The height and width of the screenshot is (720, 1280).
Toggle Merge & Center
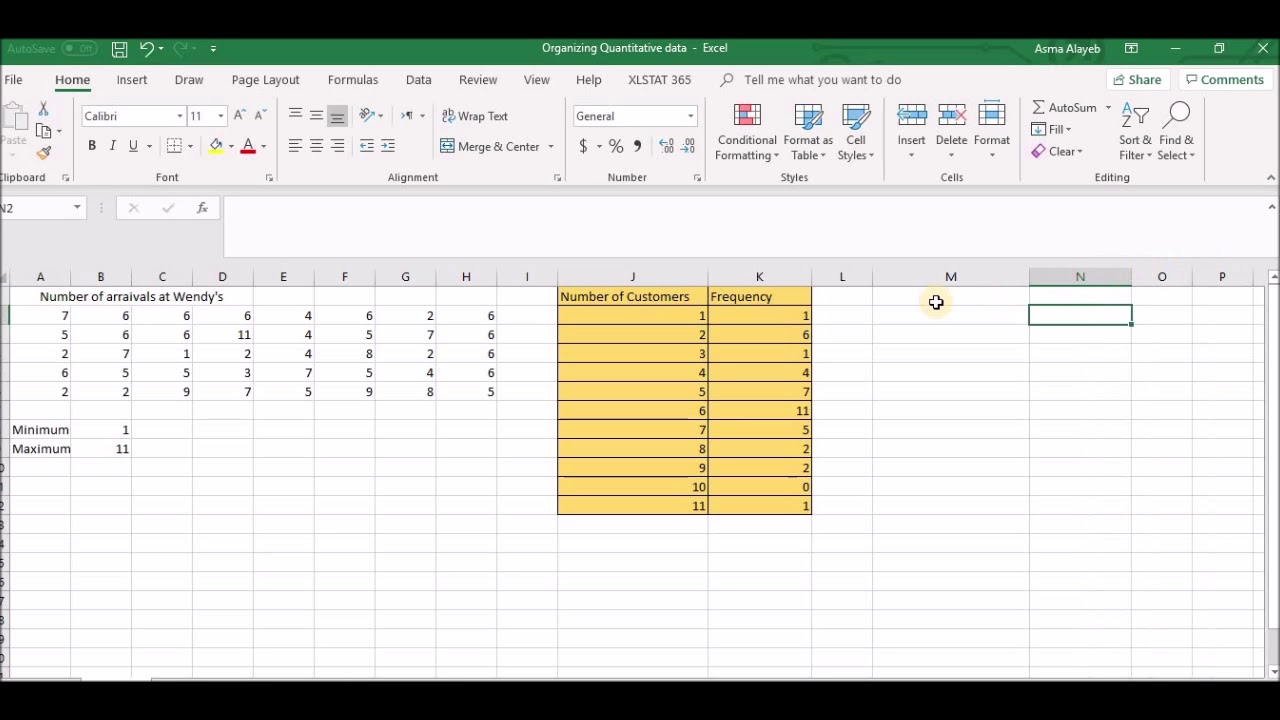tap(491, 146)
